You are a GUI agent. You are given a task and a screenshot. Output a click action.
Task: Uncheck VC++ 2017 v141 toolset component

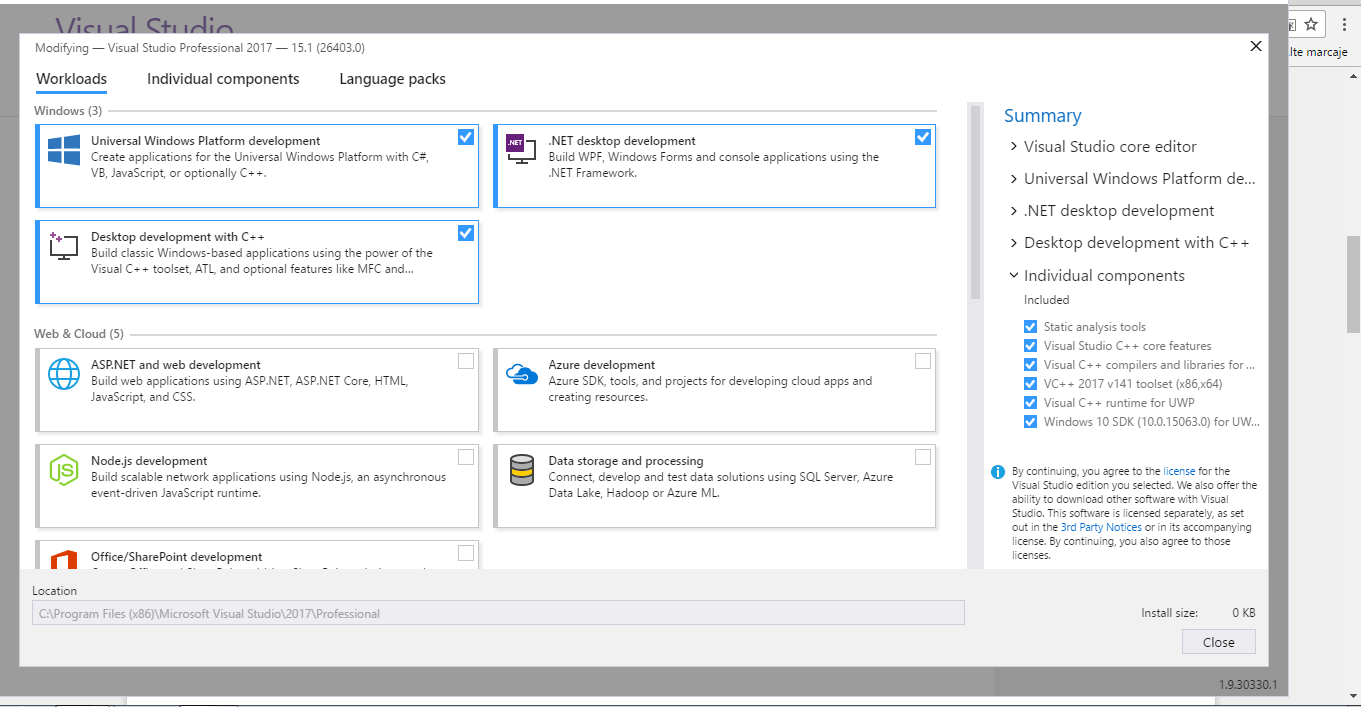coord(1030,384)
